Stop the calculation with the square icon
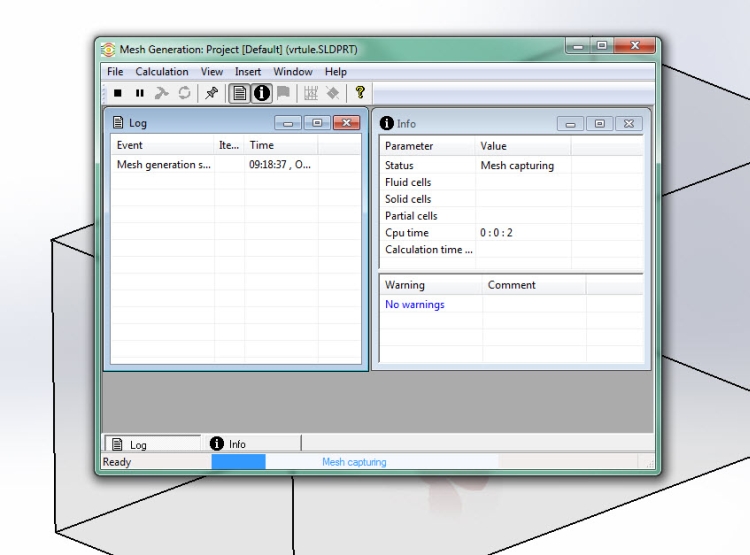This screenshot has width=750, height=555. 118,93
